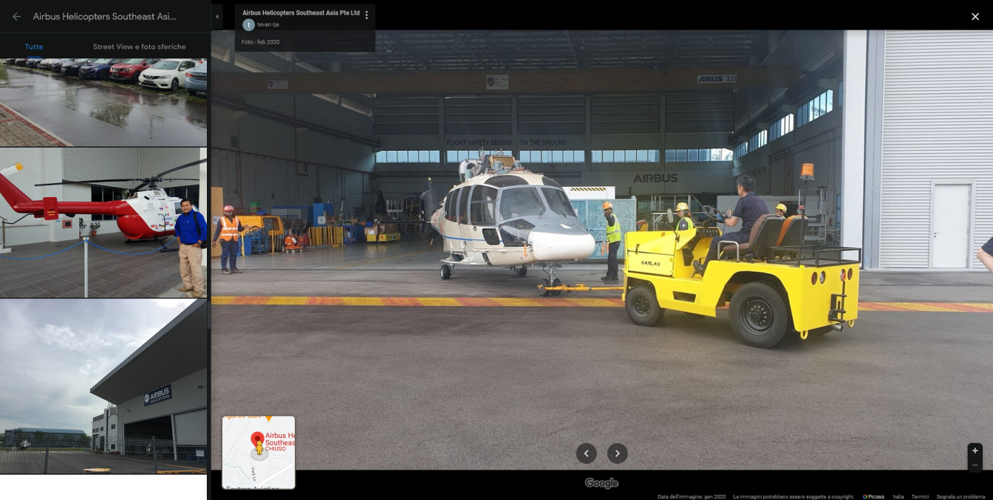Viewport: 993px width, 500px height.
Task: Click Segnala un problema
Action: (961, 497)
